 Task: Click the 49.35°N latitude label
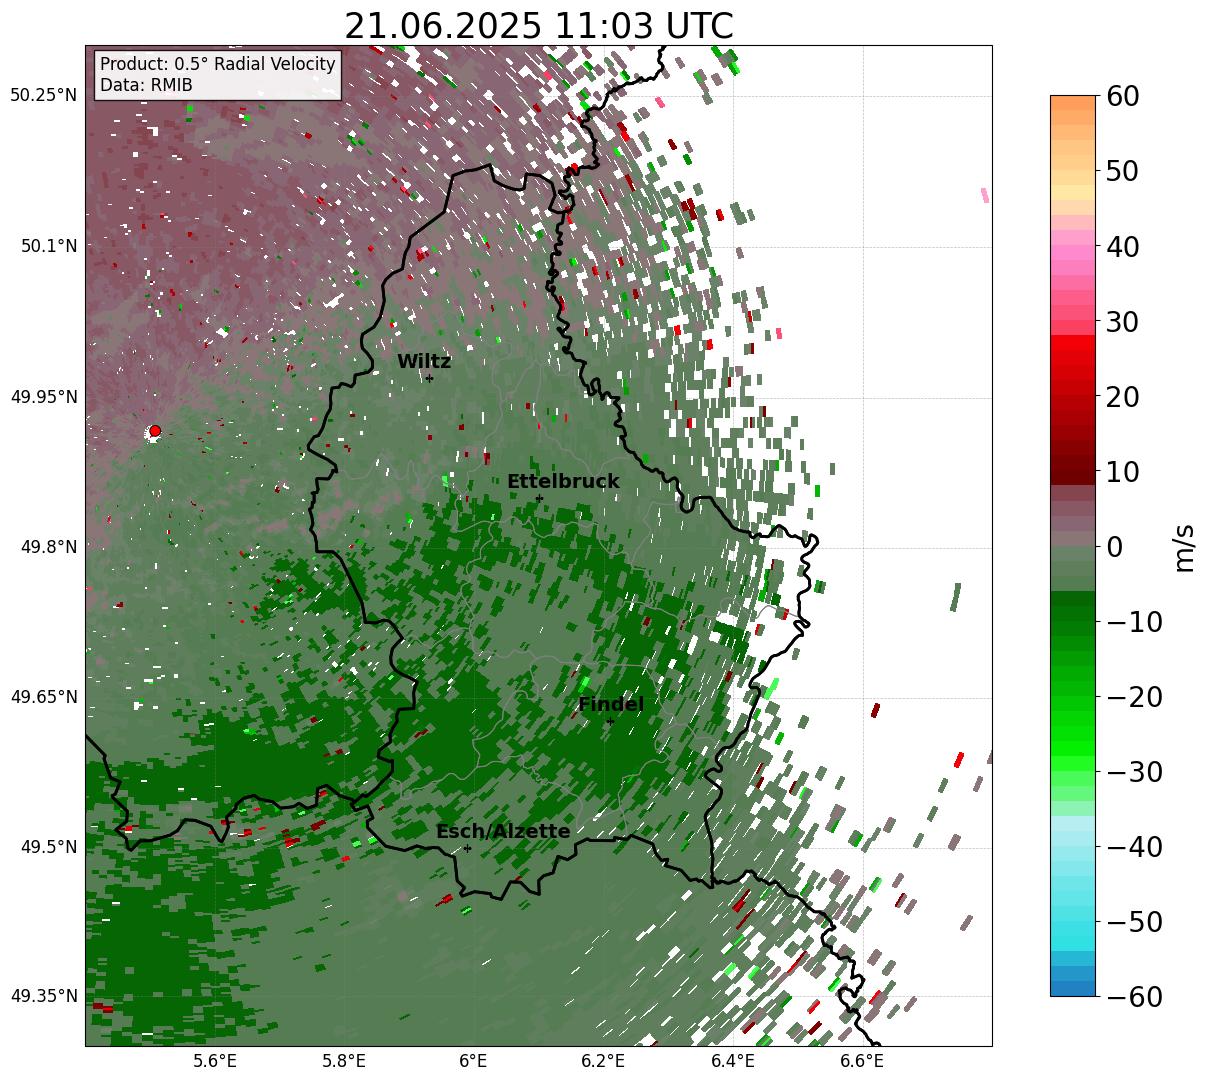point(44,996)
